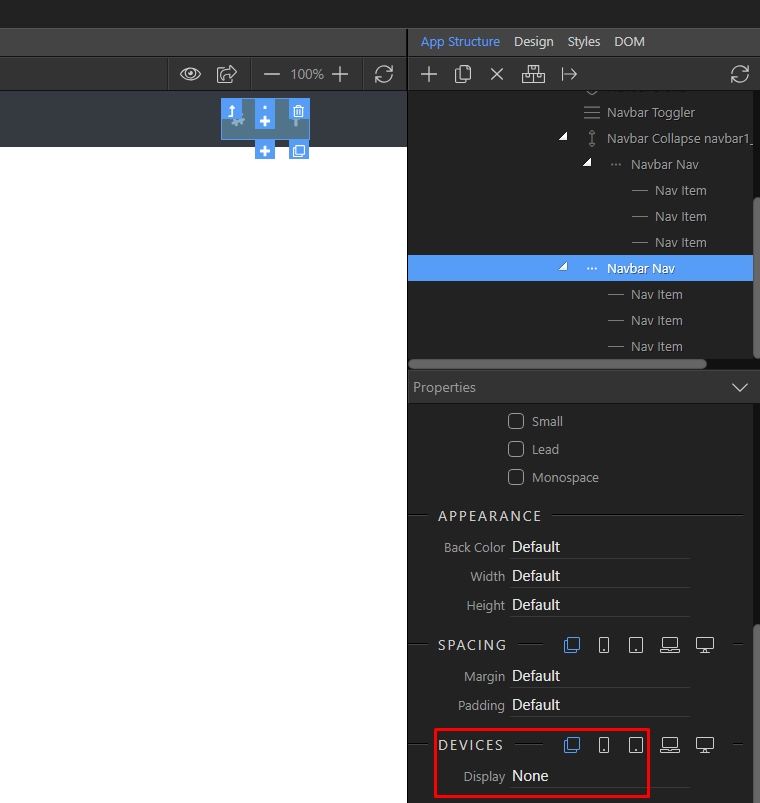Screen dimensions: 760x803
Task: Open the Width dropdown
Action: coord(600,576)
